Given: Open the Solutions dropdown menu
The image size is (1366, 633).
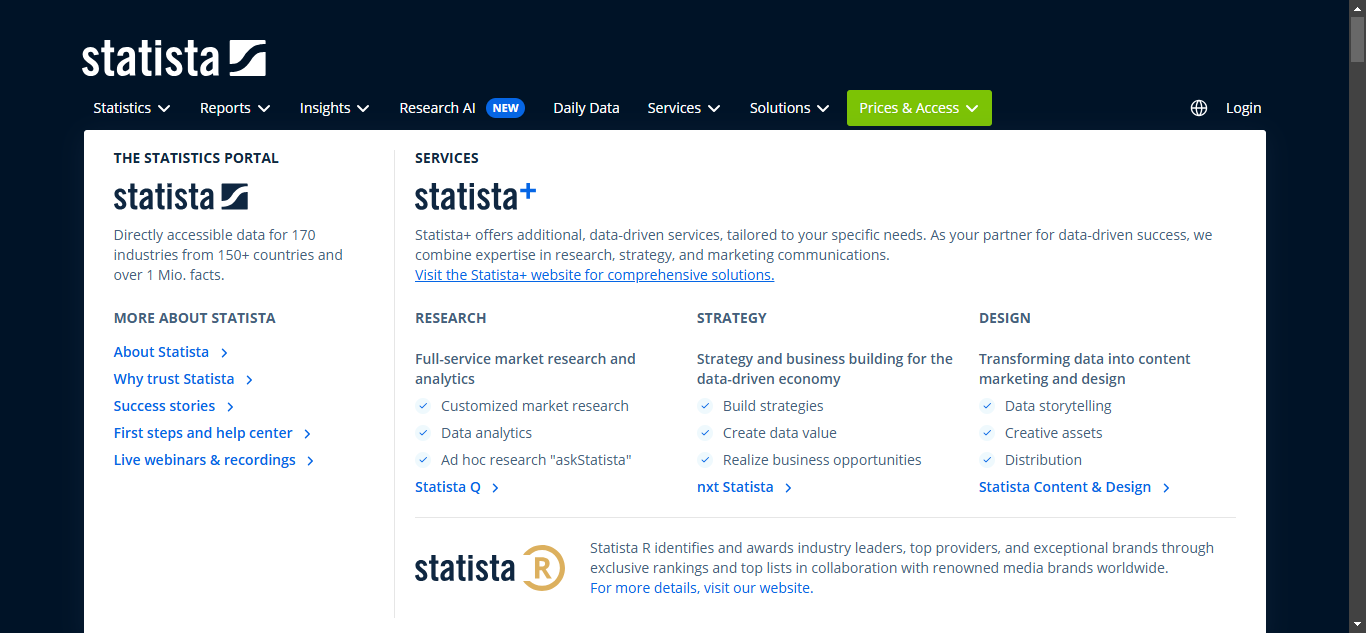Looking at the screenshot, I should [x=790, y=108].
